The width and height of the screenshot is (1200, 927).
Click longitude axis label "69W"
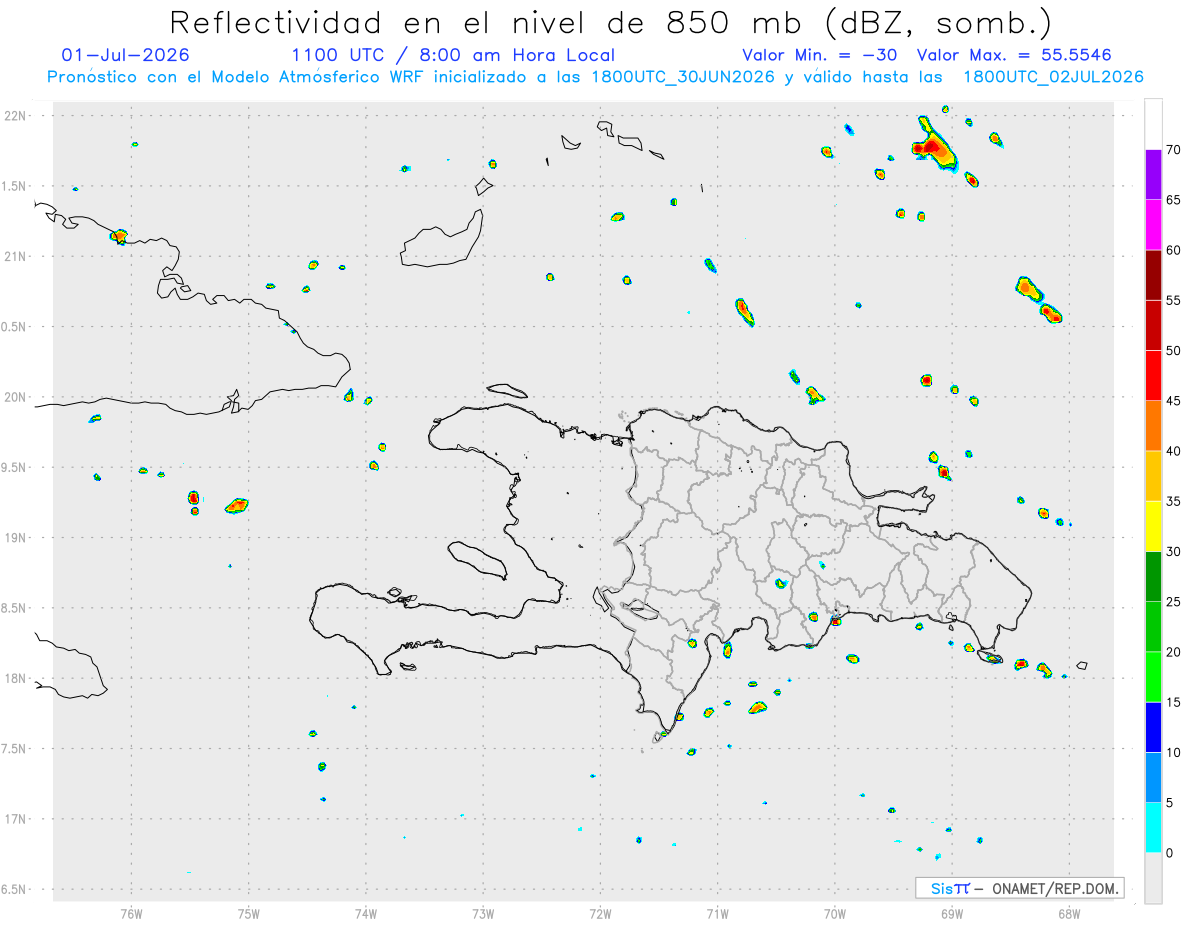[x=952, y=912]
